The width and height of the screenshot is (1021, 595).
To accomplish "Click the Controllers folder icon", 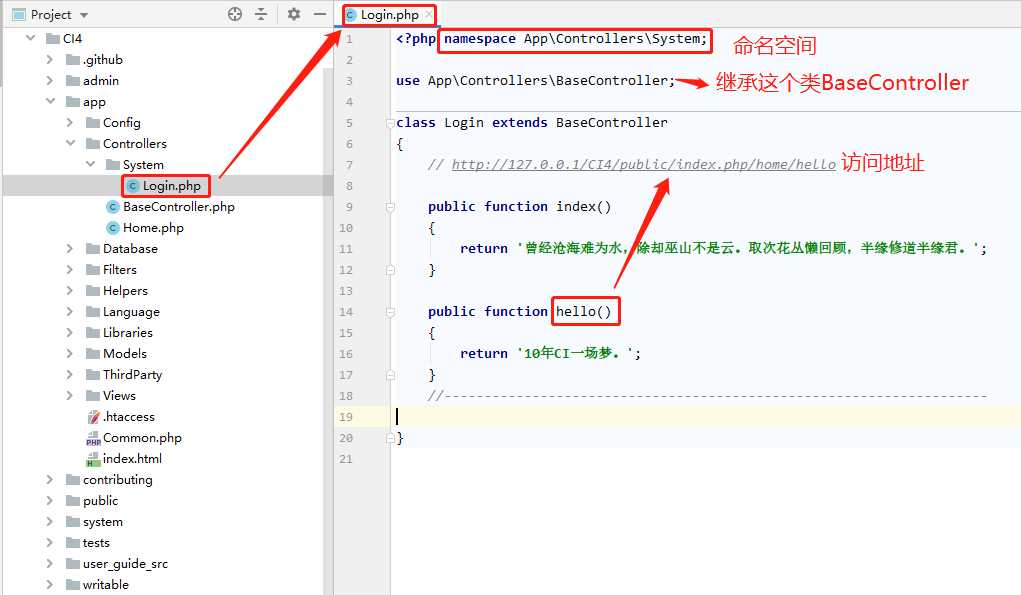I will (x=93, y=143).
